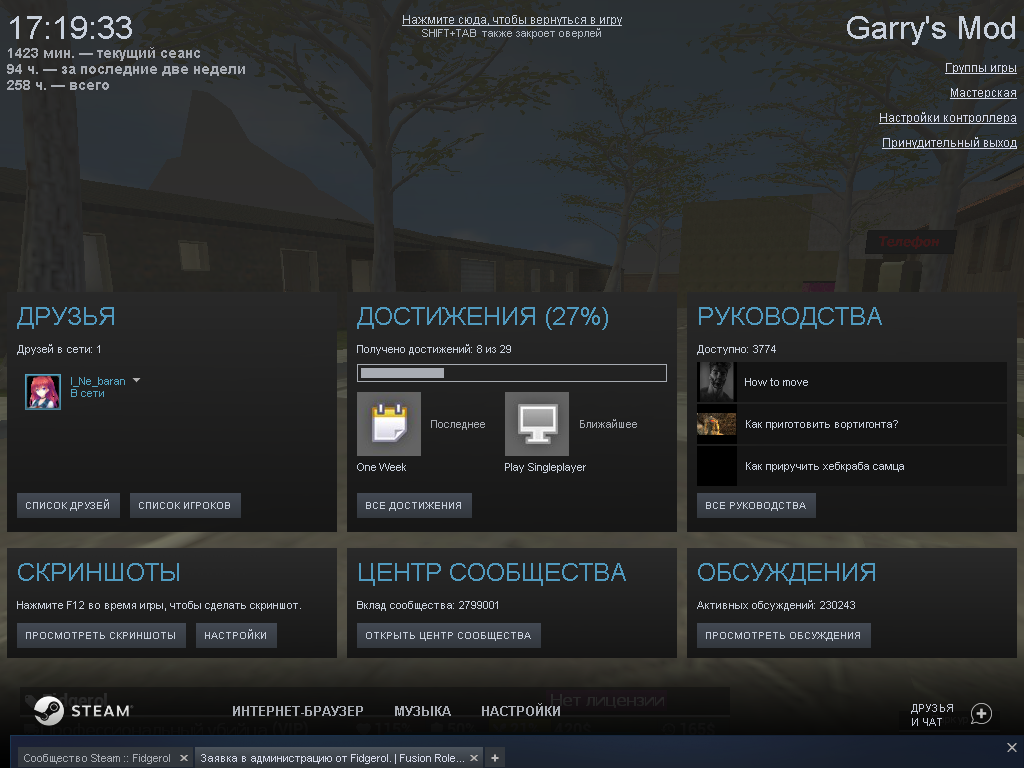Viewport: 1024px width, 768px height.
Task: Open ВСЕ ДОСТИЖЕНИЯ button
Action: pyautogui.click(x=413, y=505)
